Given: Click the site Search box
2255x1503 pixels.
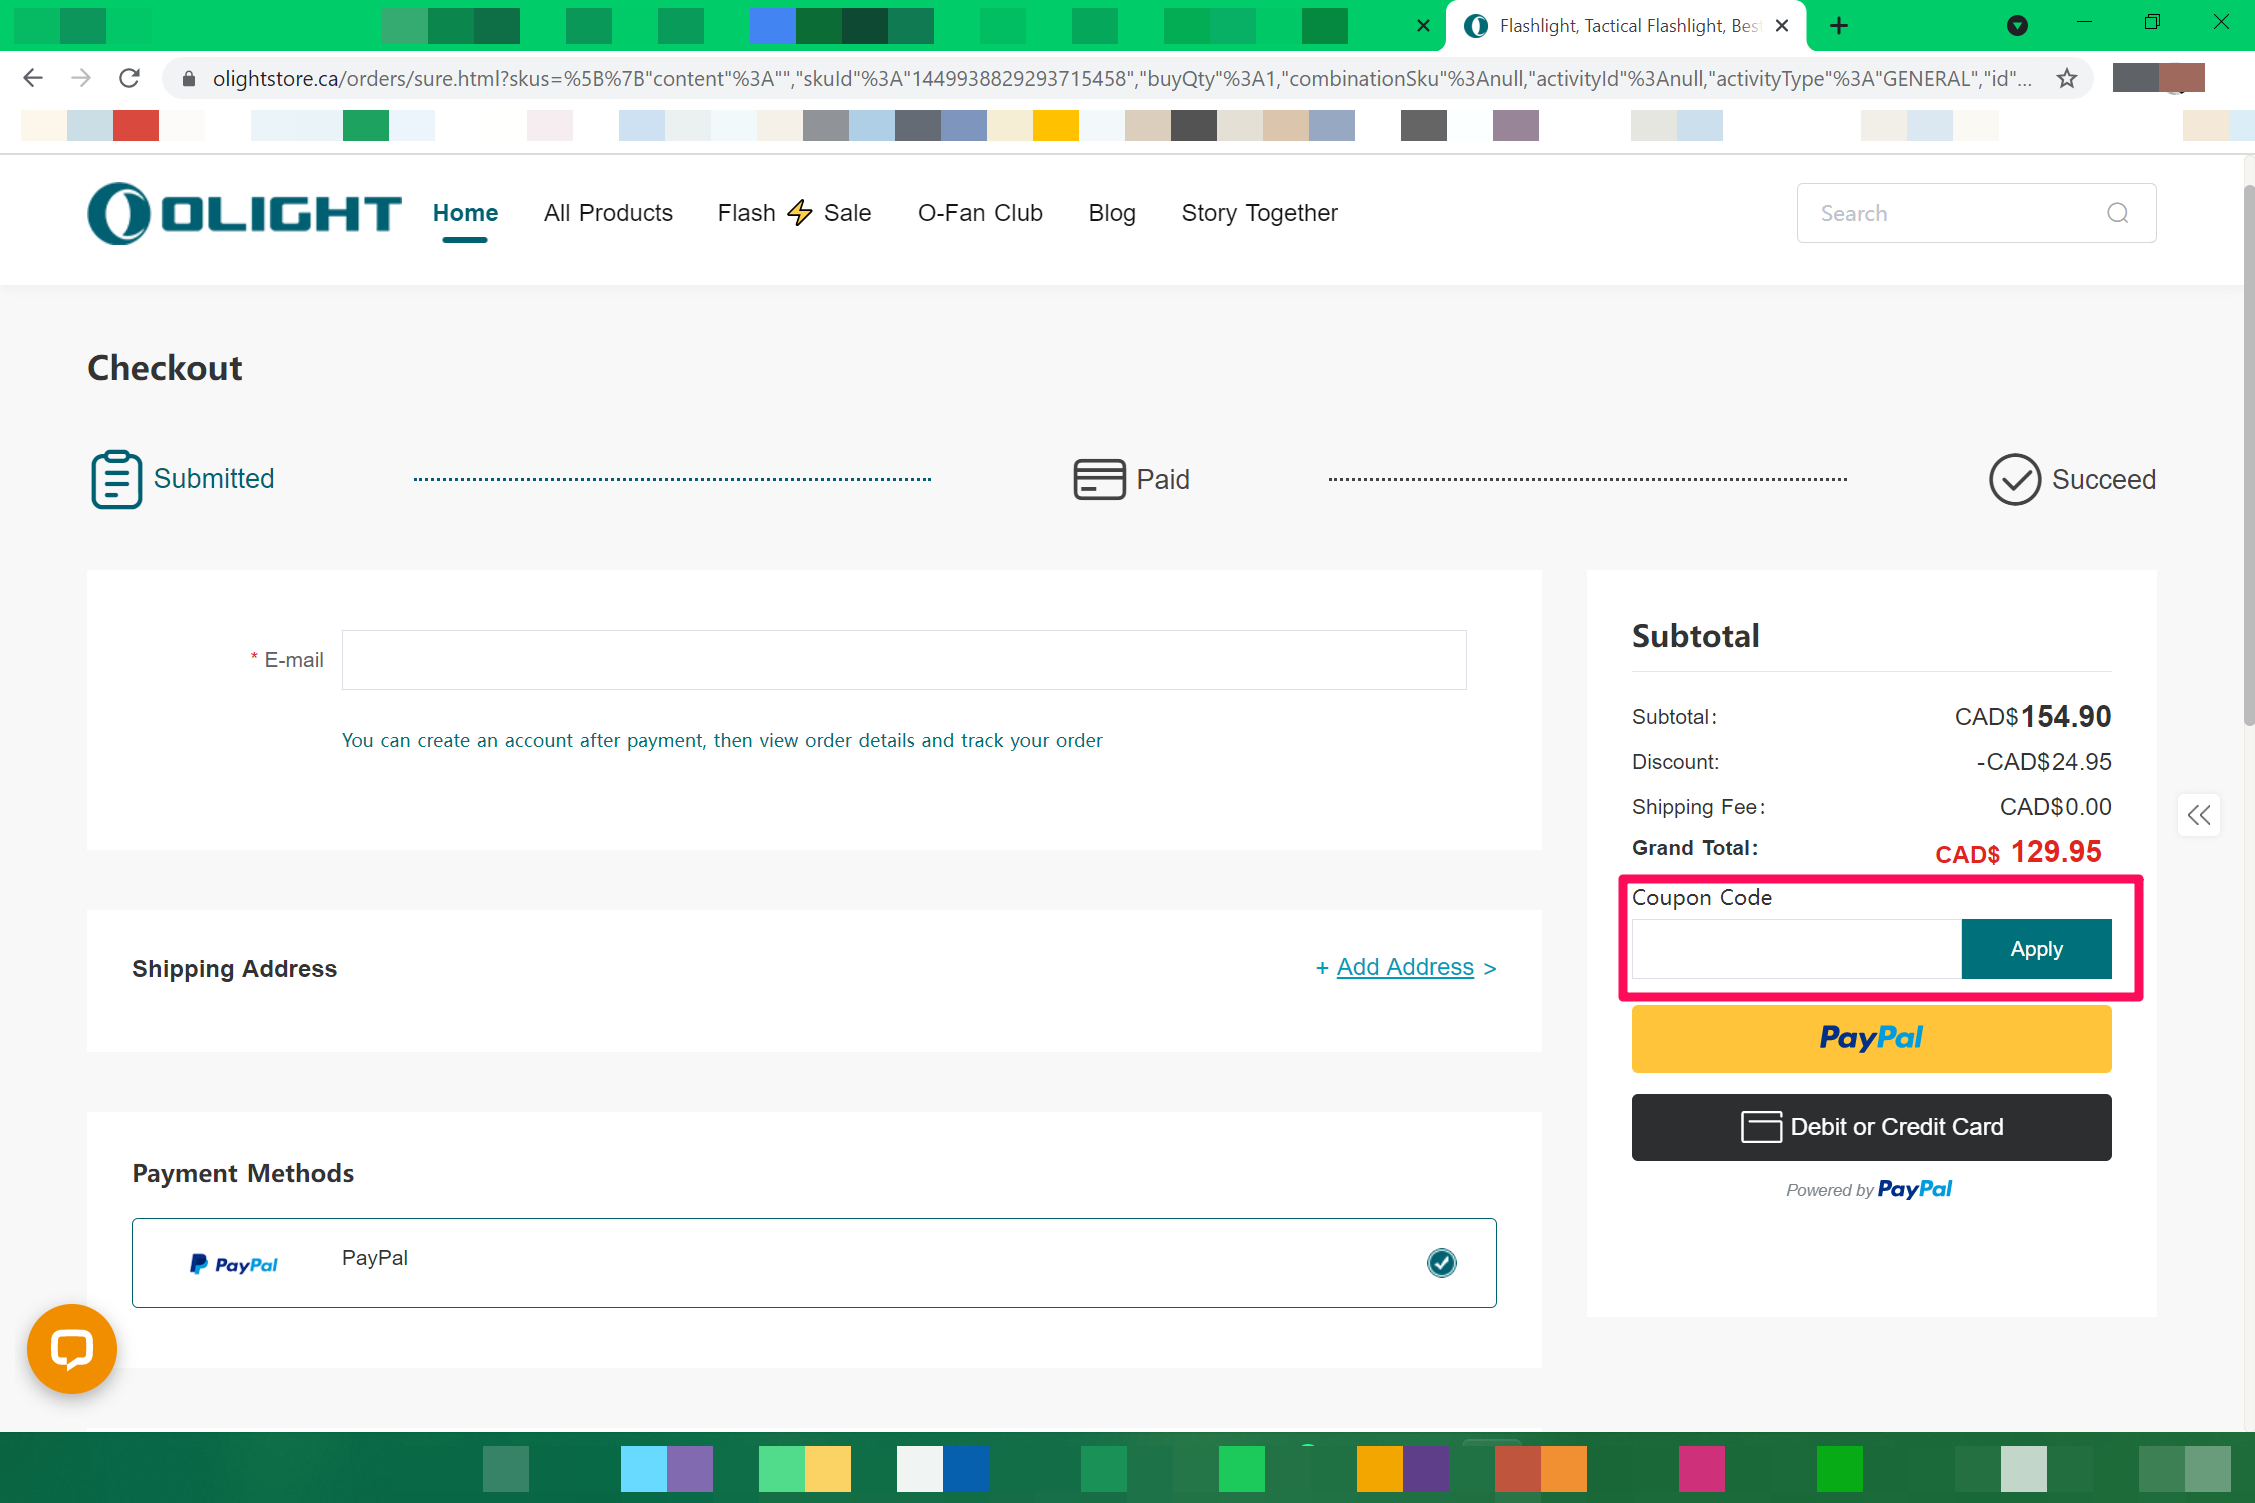Looking at the screenshot, I should tap(1976, 213).
